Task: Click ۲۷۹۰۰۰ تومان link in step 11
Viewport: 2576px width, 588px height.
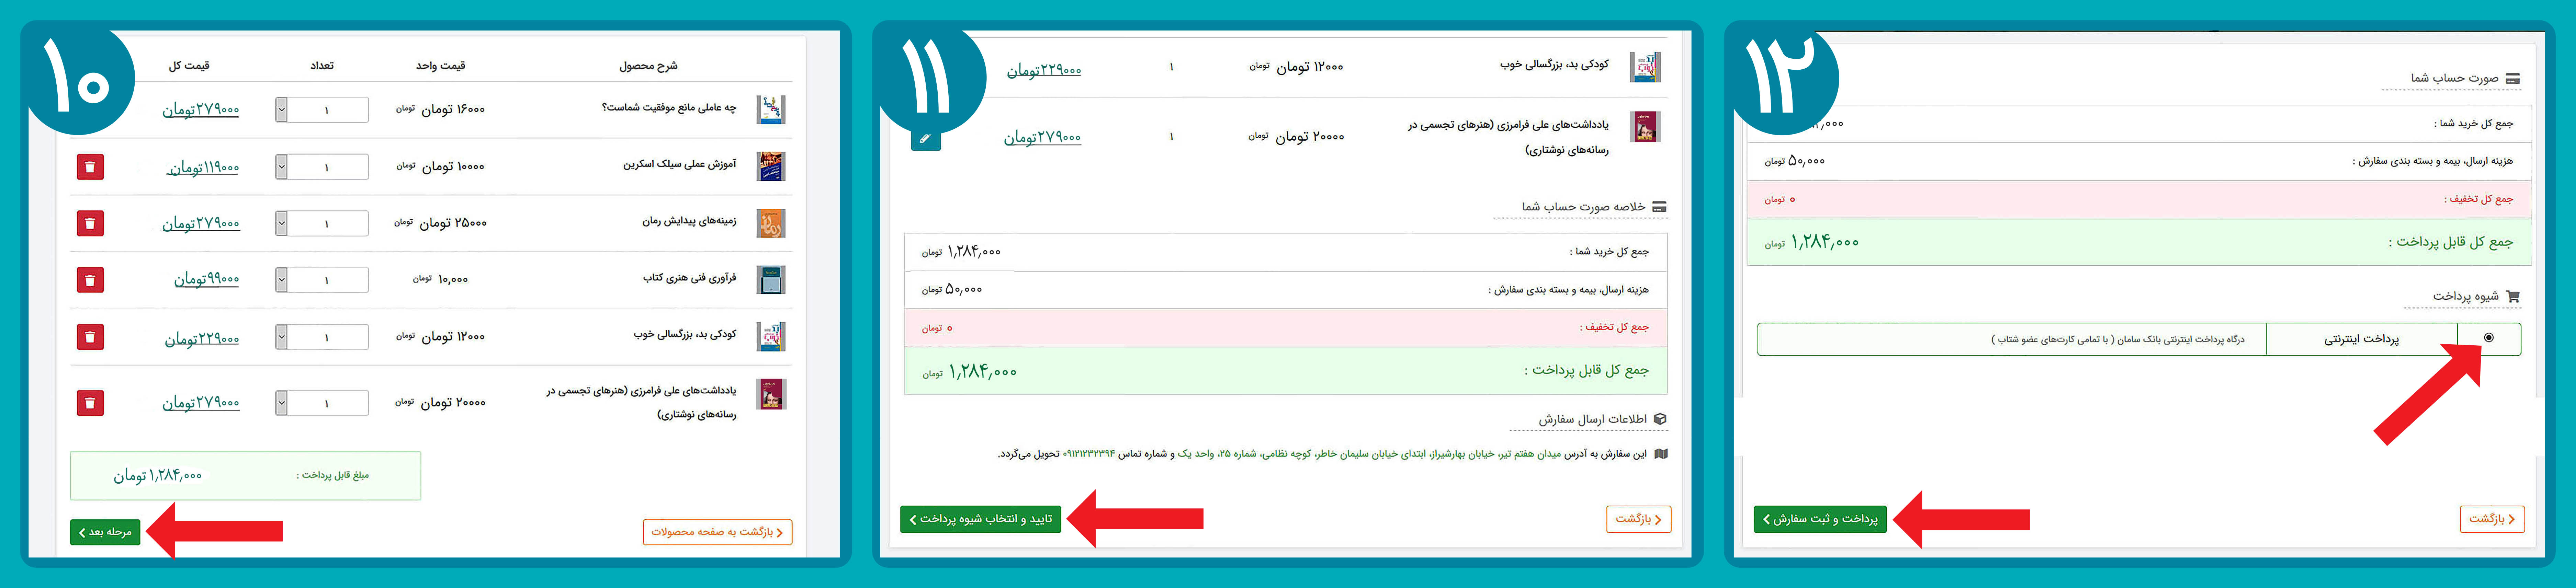Action: [1043, 137]
